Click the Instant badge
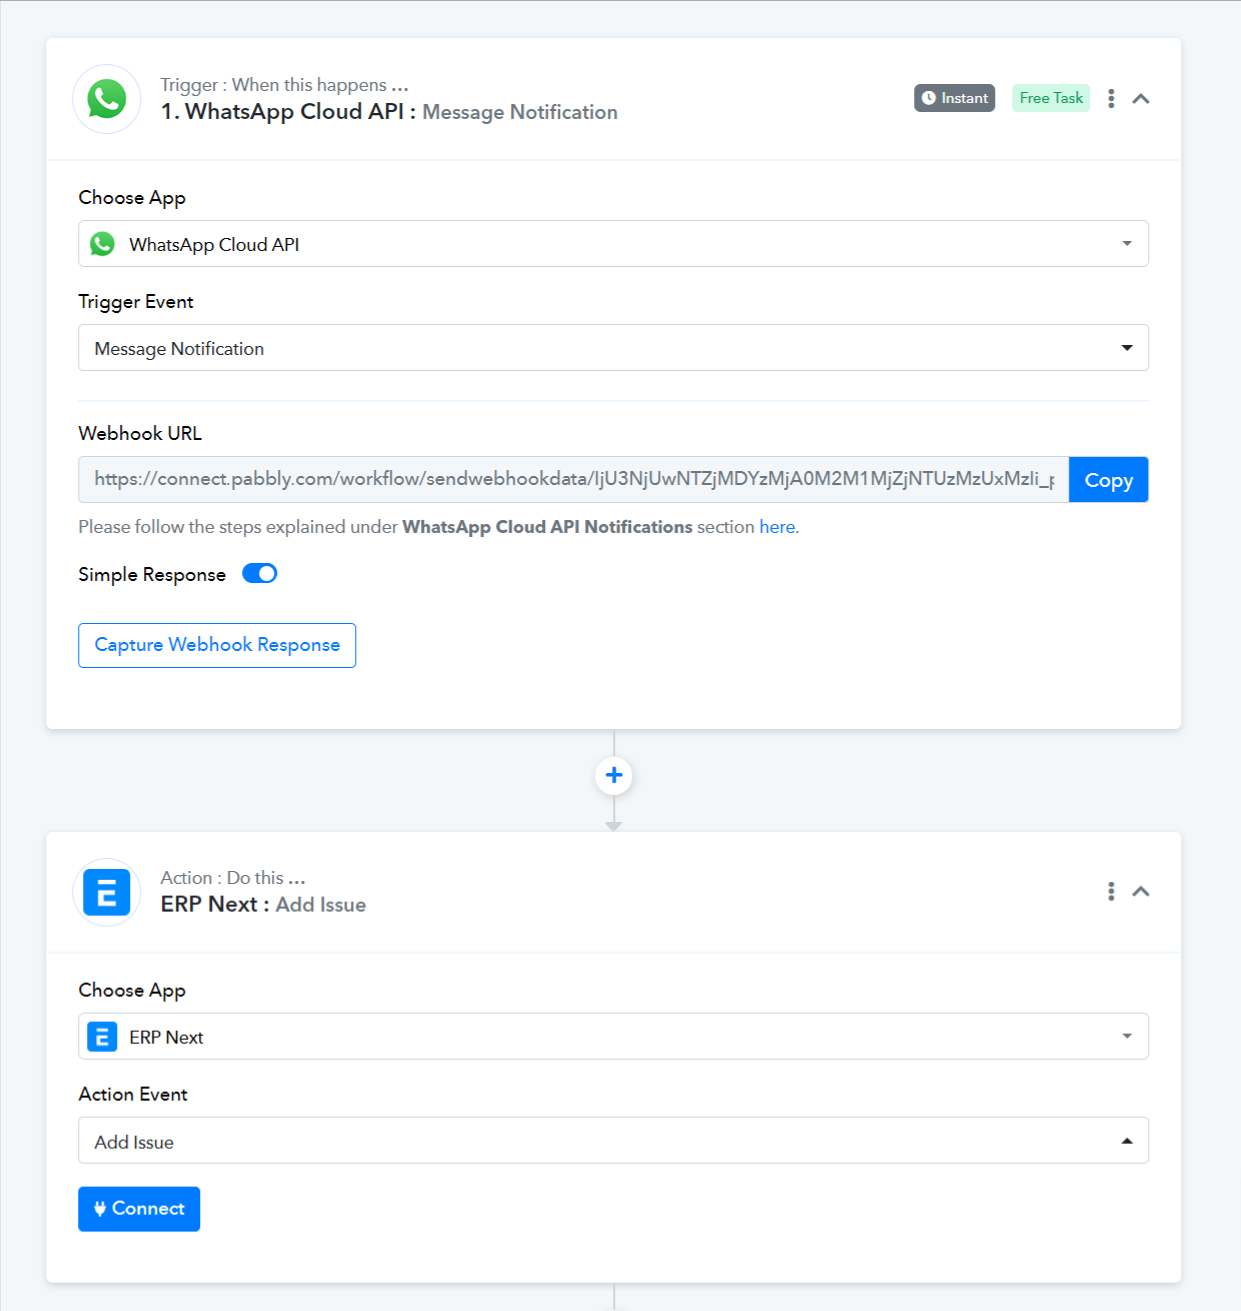 click(954, 98)
